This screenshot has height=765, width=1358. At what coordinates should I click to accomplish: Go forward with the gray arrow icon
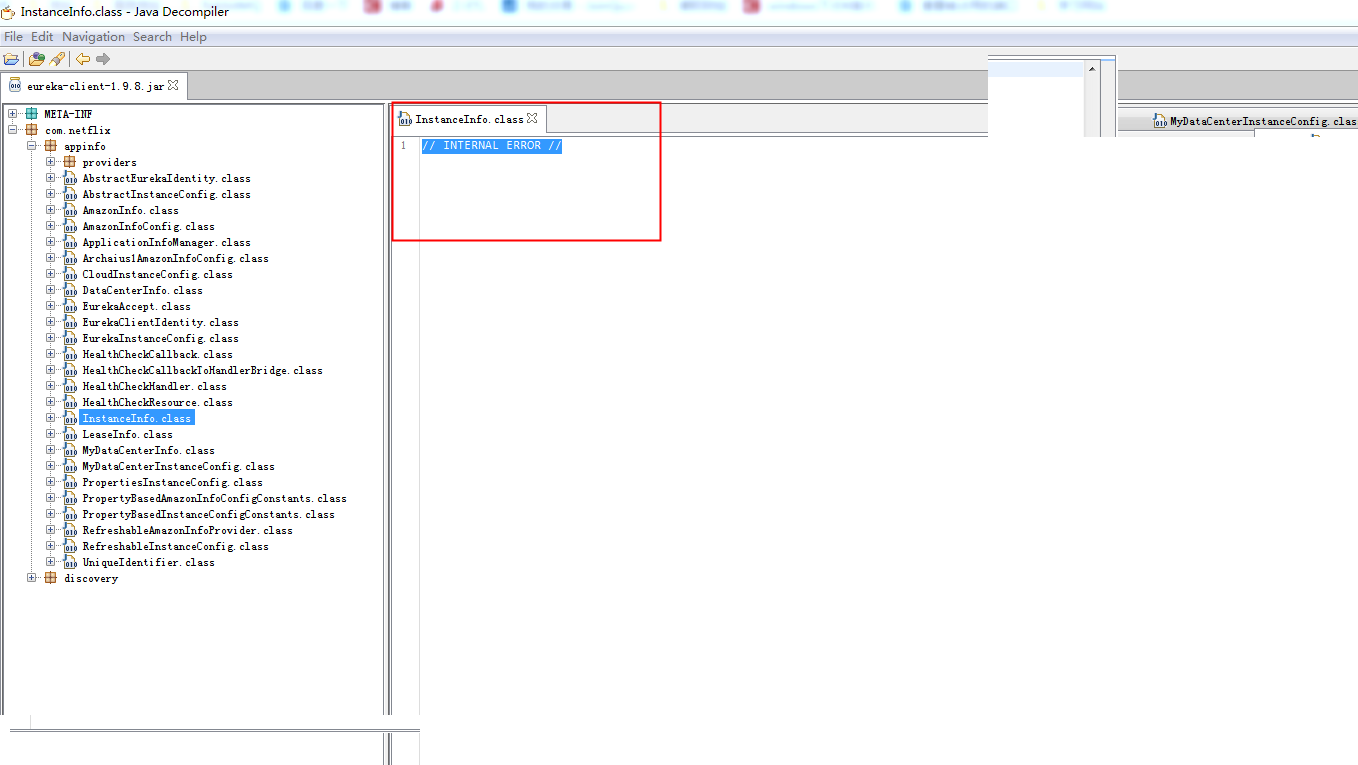pos(103,59)
